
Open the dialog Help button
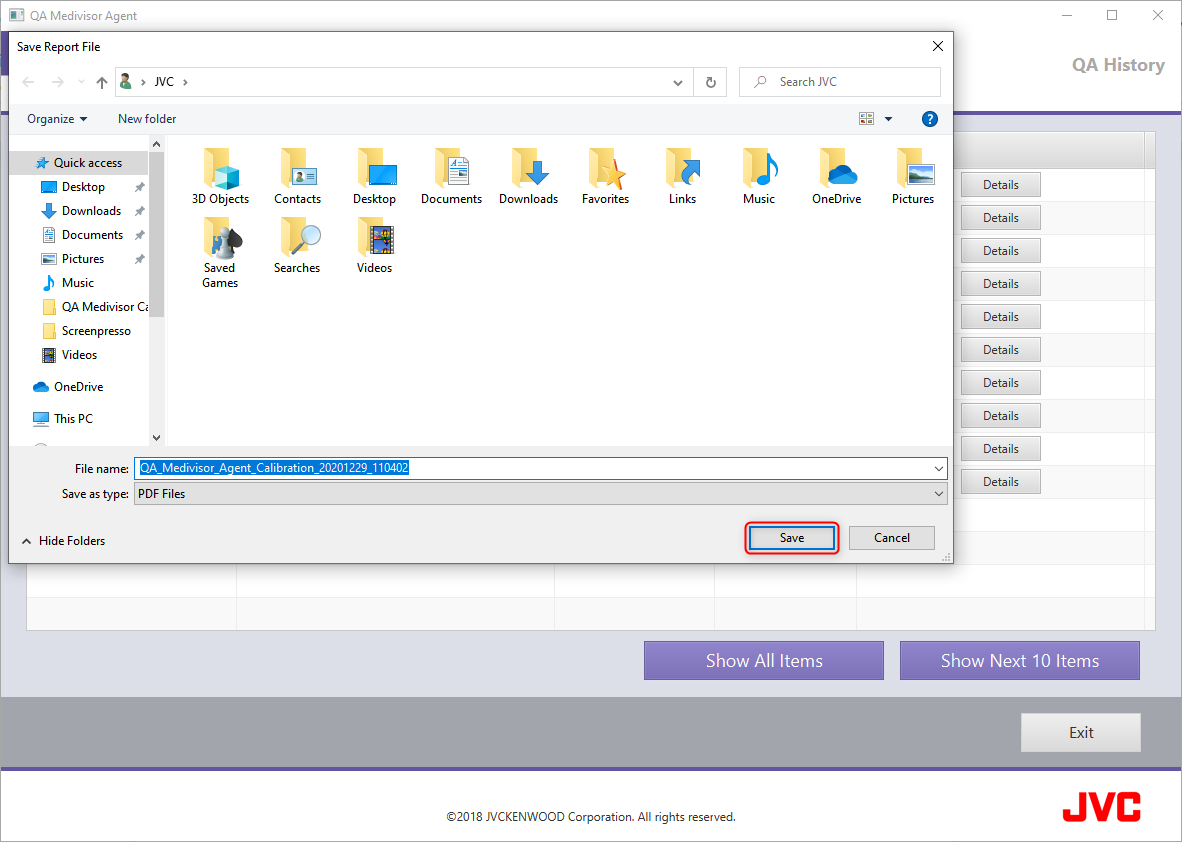click(x=929, y=119)
